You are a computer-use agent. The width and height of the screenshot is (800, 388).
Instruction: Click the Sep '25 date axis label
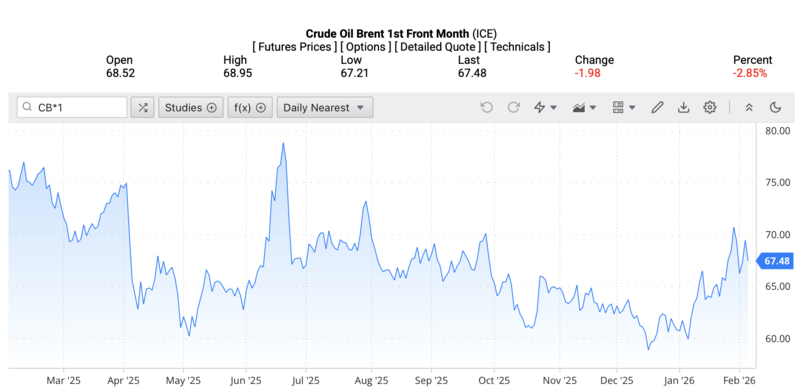pos(432,381)
